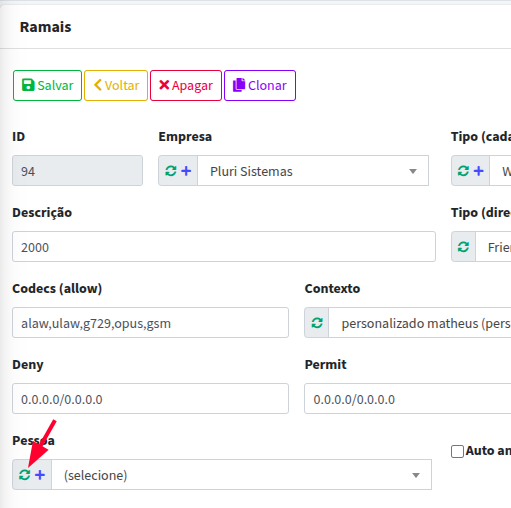
Task: Refresh the Contexto list icon
Action: (317, 323)
